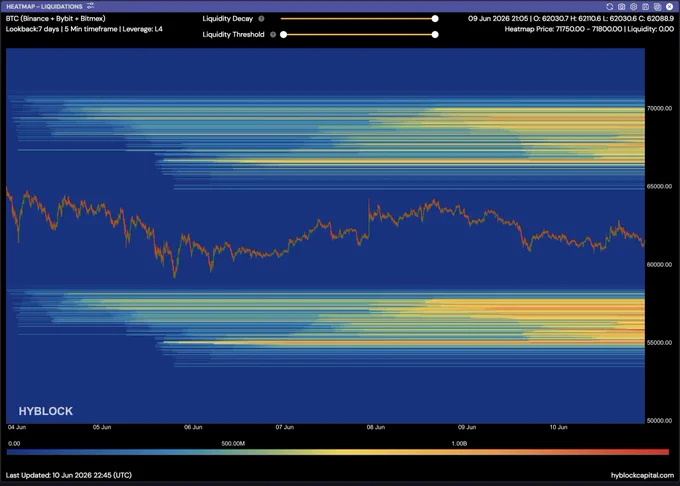Click the OHLC readout for 09 Jun 2026
Viewport: 680px width, 486px height.
click(571, 19)
